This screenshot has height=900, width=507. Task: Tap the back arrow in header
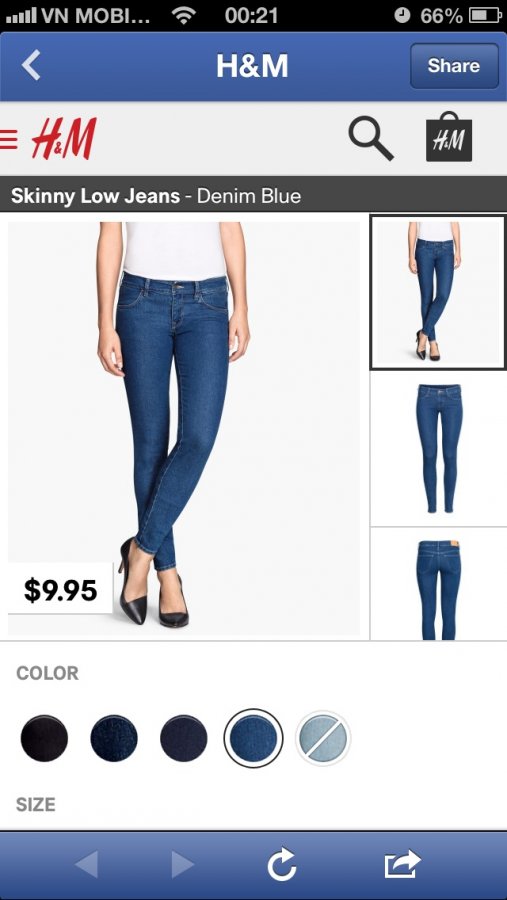pyautogui.click(x=31, y=65)
